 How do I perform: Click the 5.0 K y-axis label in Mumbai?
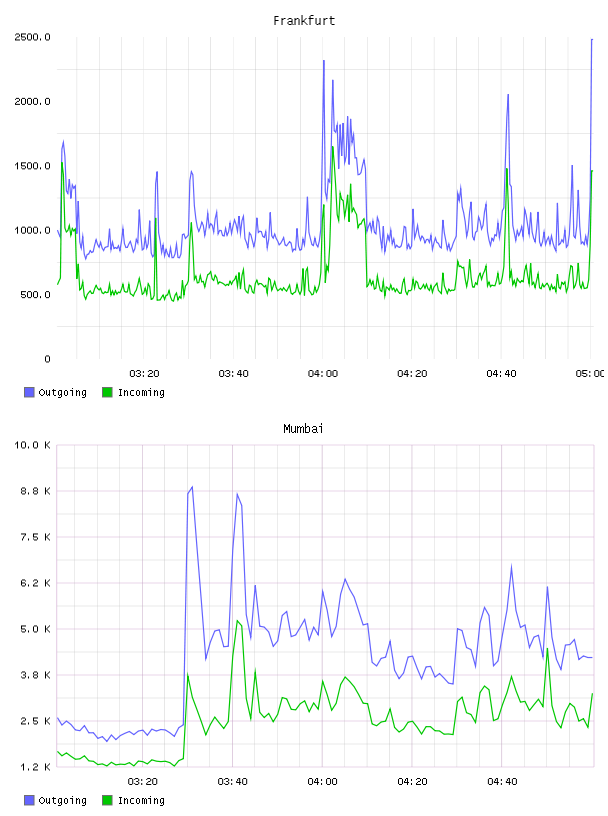click(x=35, y=629)
